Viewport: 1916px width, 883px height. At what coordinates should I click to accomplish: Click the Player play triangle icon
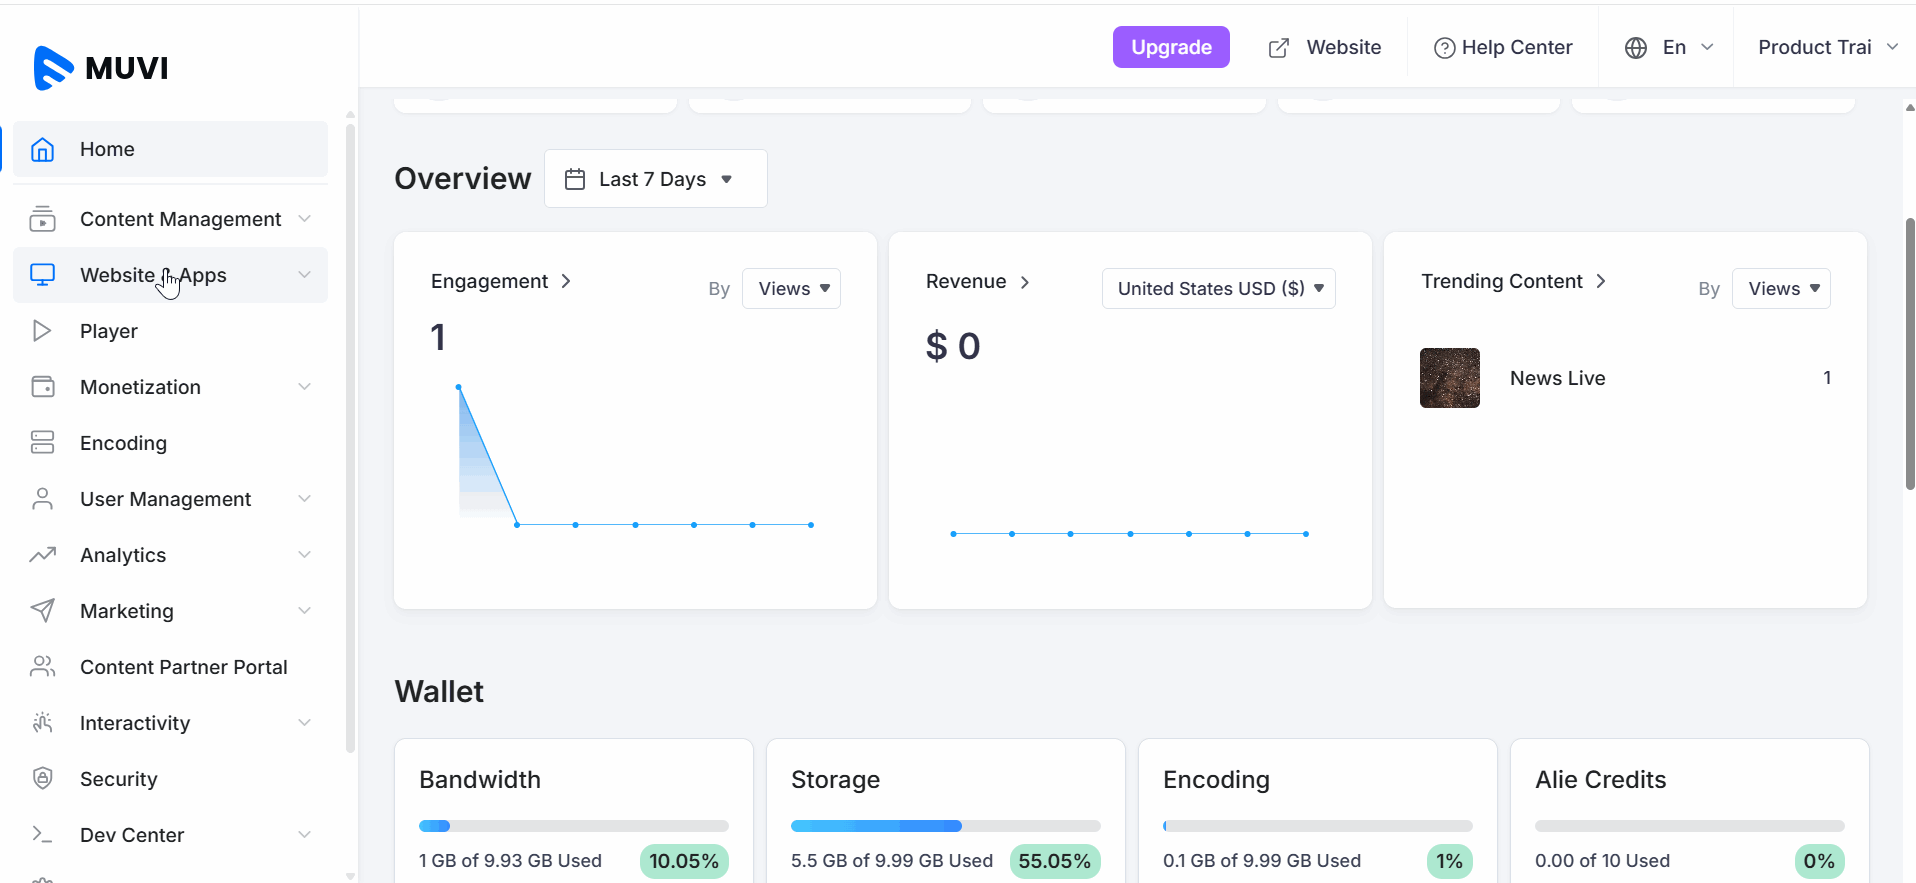tap(42, 331)
